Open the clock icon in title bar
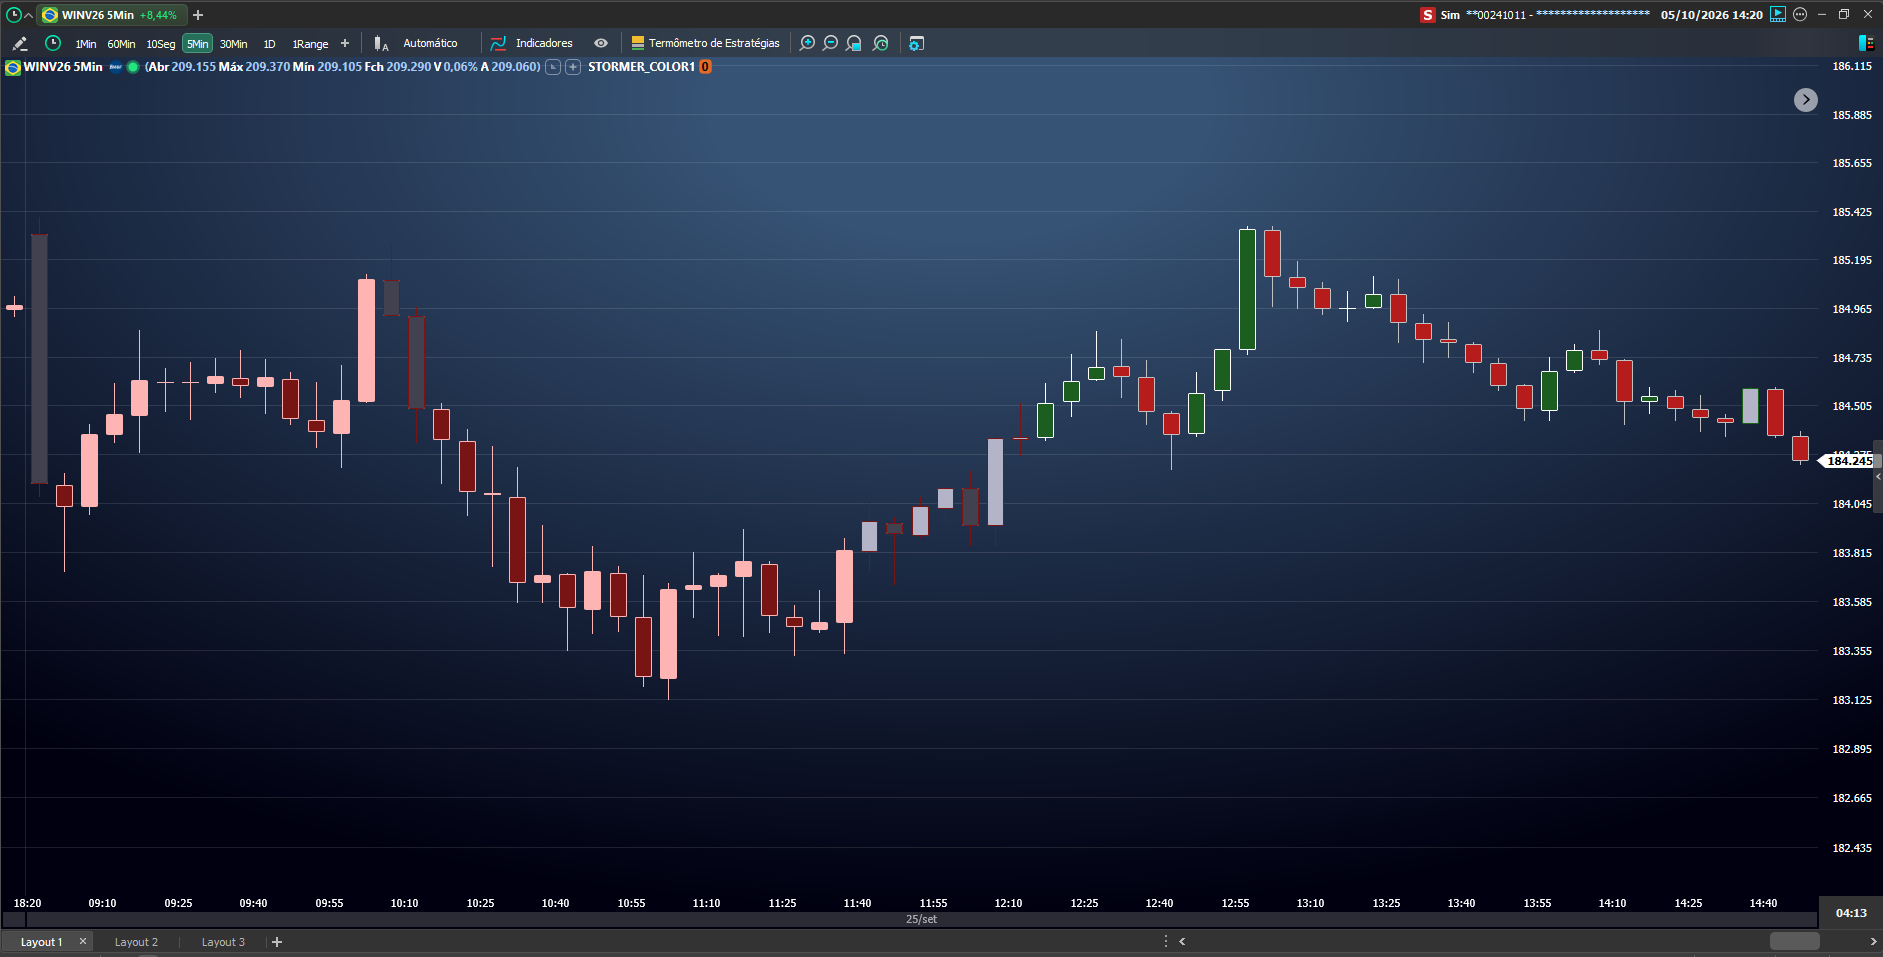Screen dimensions: 1883x957 click(x=13, y=15)
